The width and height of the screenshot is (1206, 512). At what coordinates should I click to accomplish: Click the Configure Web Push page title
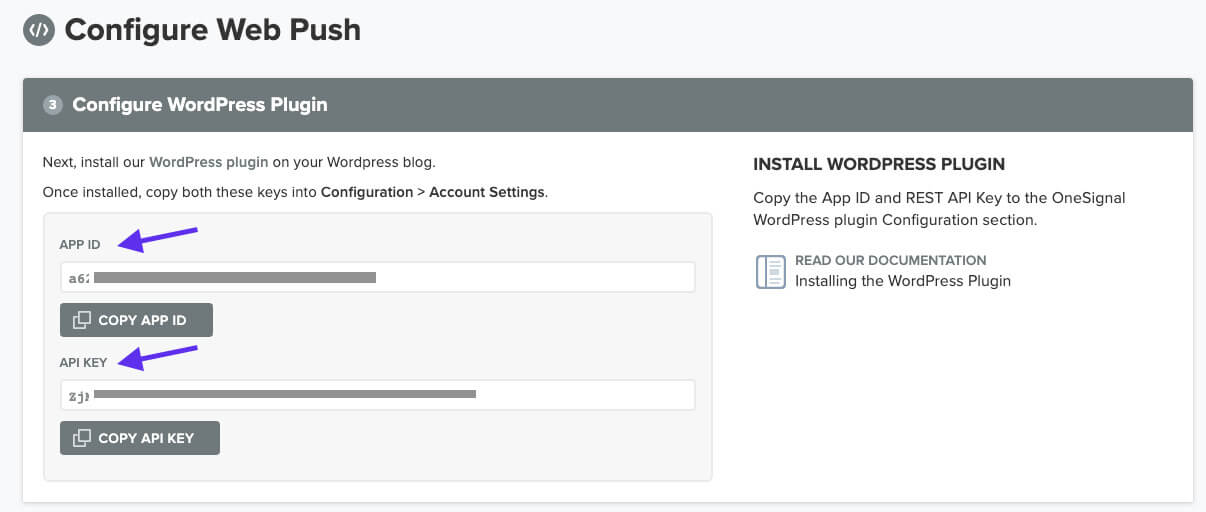pyautogui.click(x=213, y=30)
